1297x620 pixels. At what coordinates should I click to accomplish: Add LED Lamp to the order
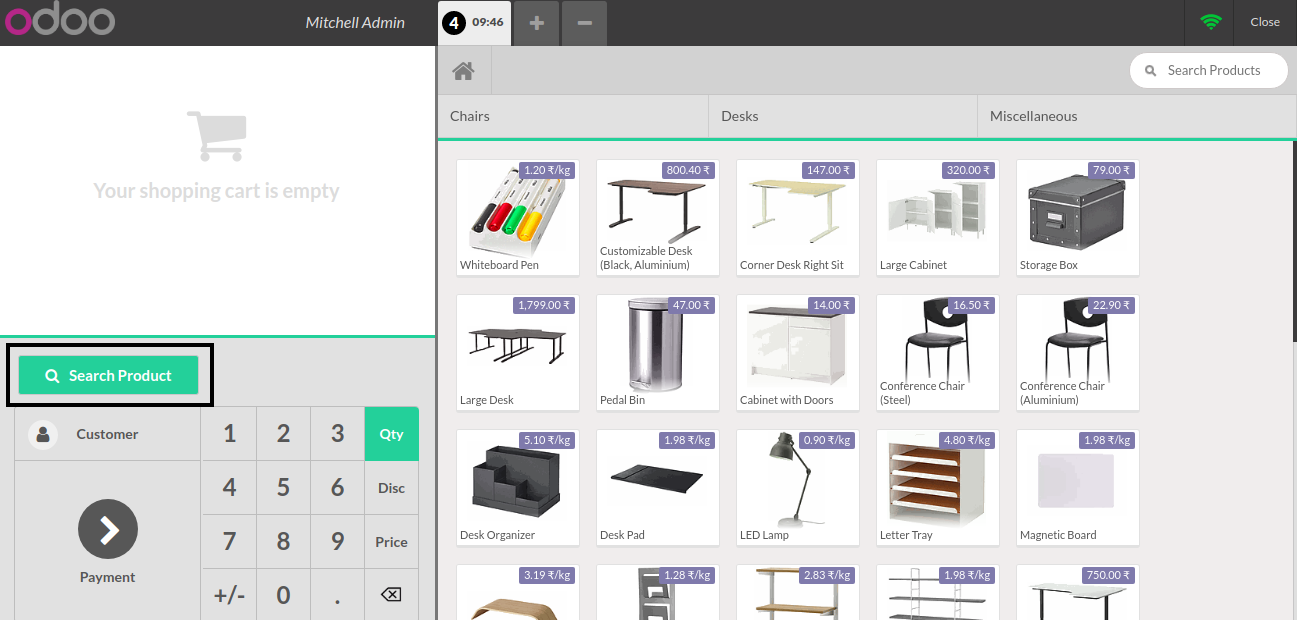[798, 487]
